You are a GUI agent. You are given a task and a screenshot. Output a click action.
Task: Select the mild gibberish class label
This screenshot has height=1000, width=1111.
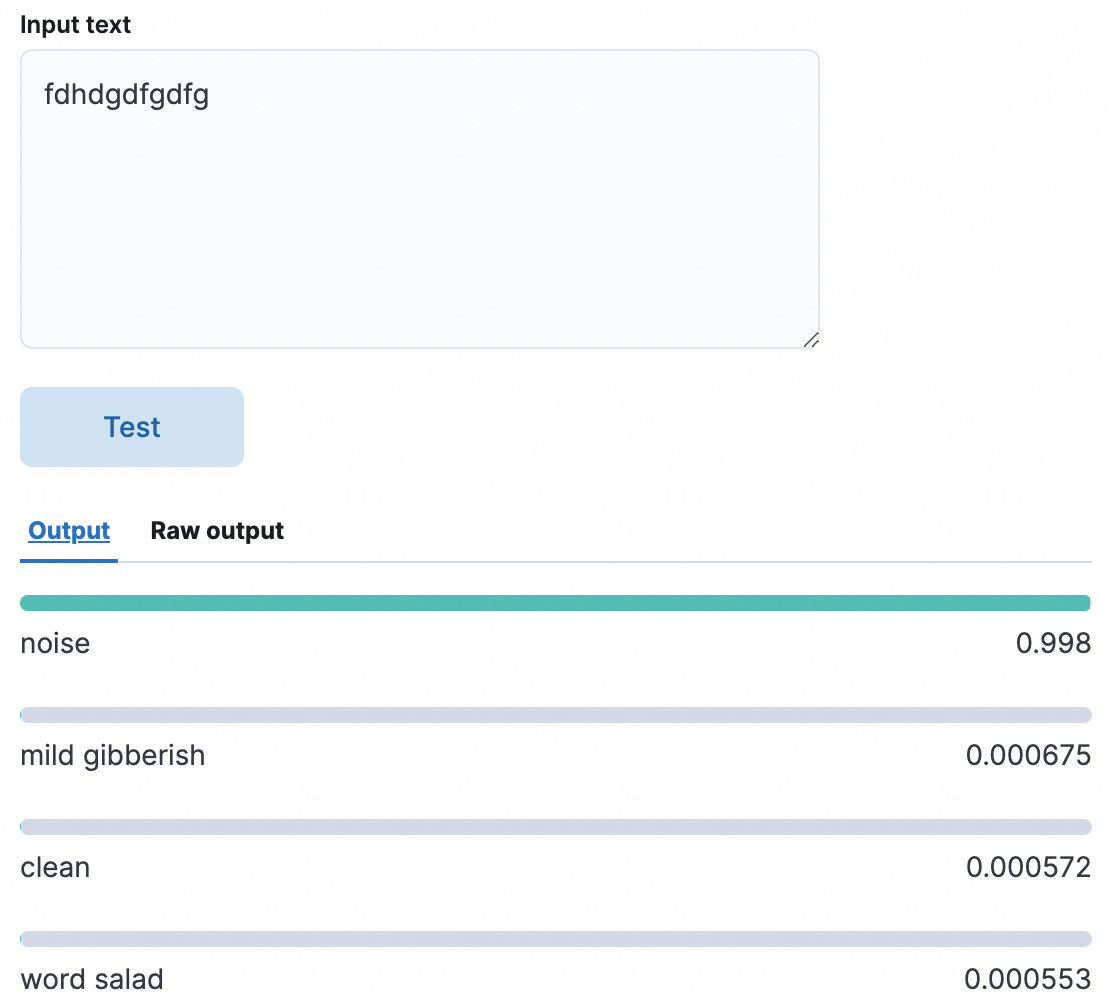pos(112,755)
